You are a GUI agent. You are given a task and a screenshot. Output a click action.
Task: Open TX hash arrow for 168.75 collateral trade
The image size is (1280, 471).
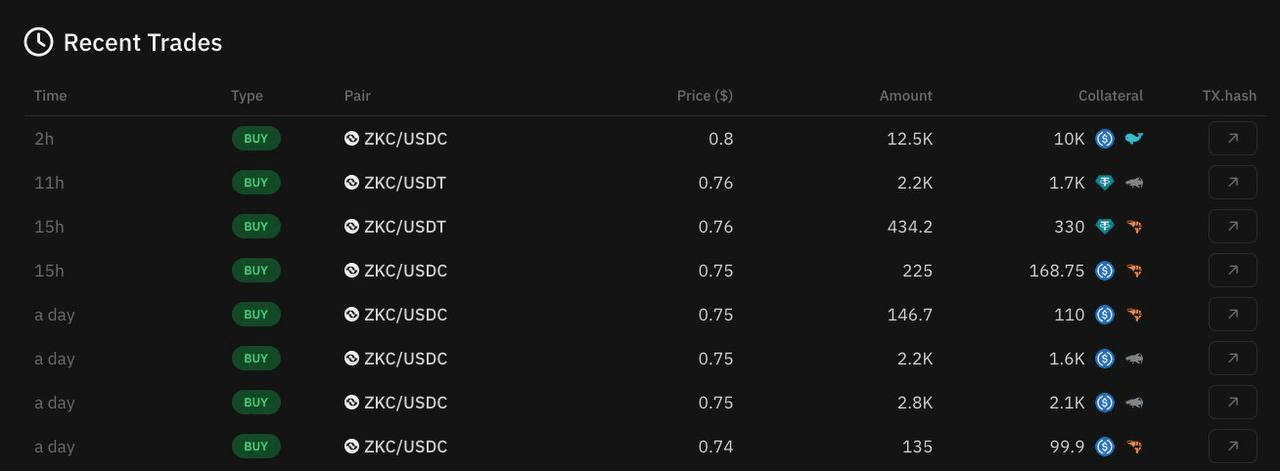coord(1232,270)
